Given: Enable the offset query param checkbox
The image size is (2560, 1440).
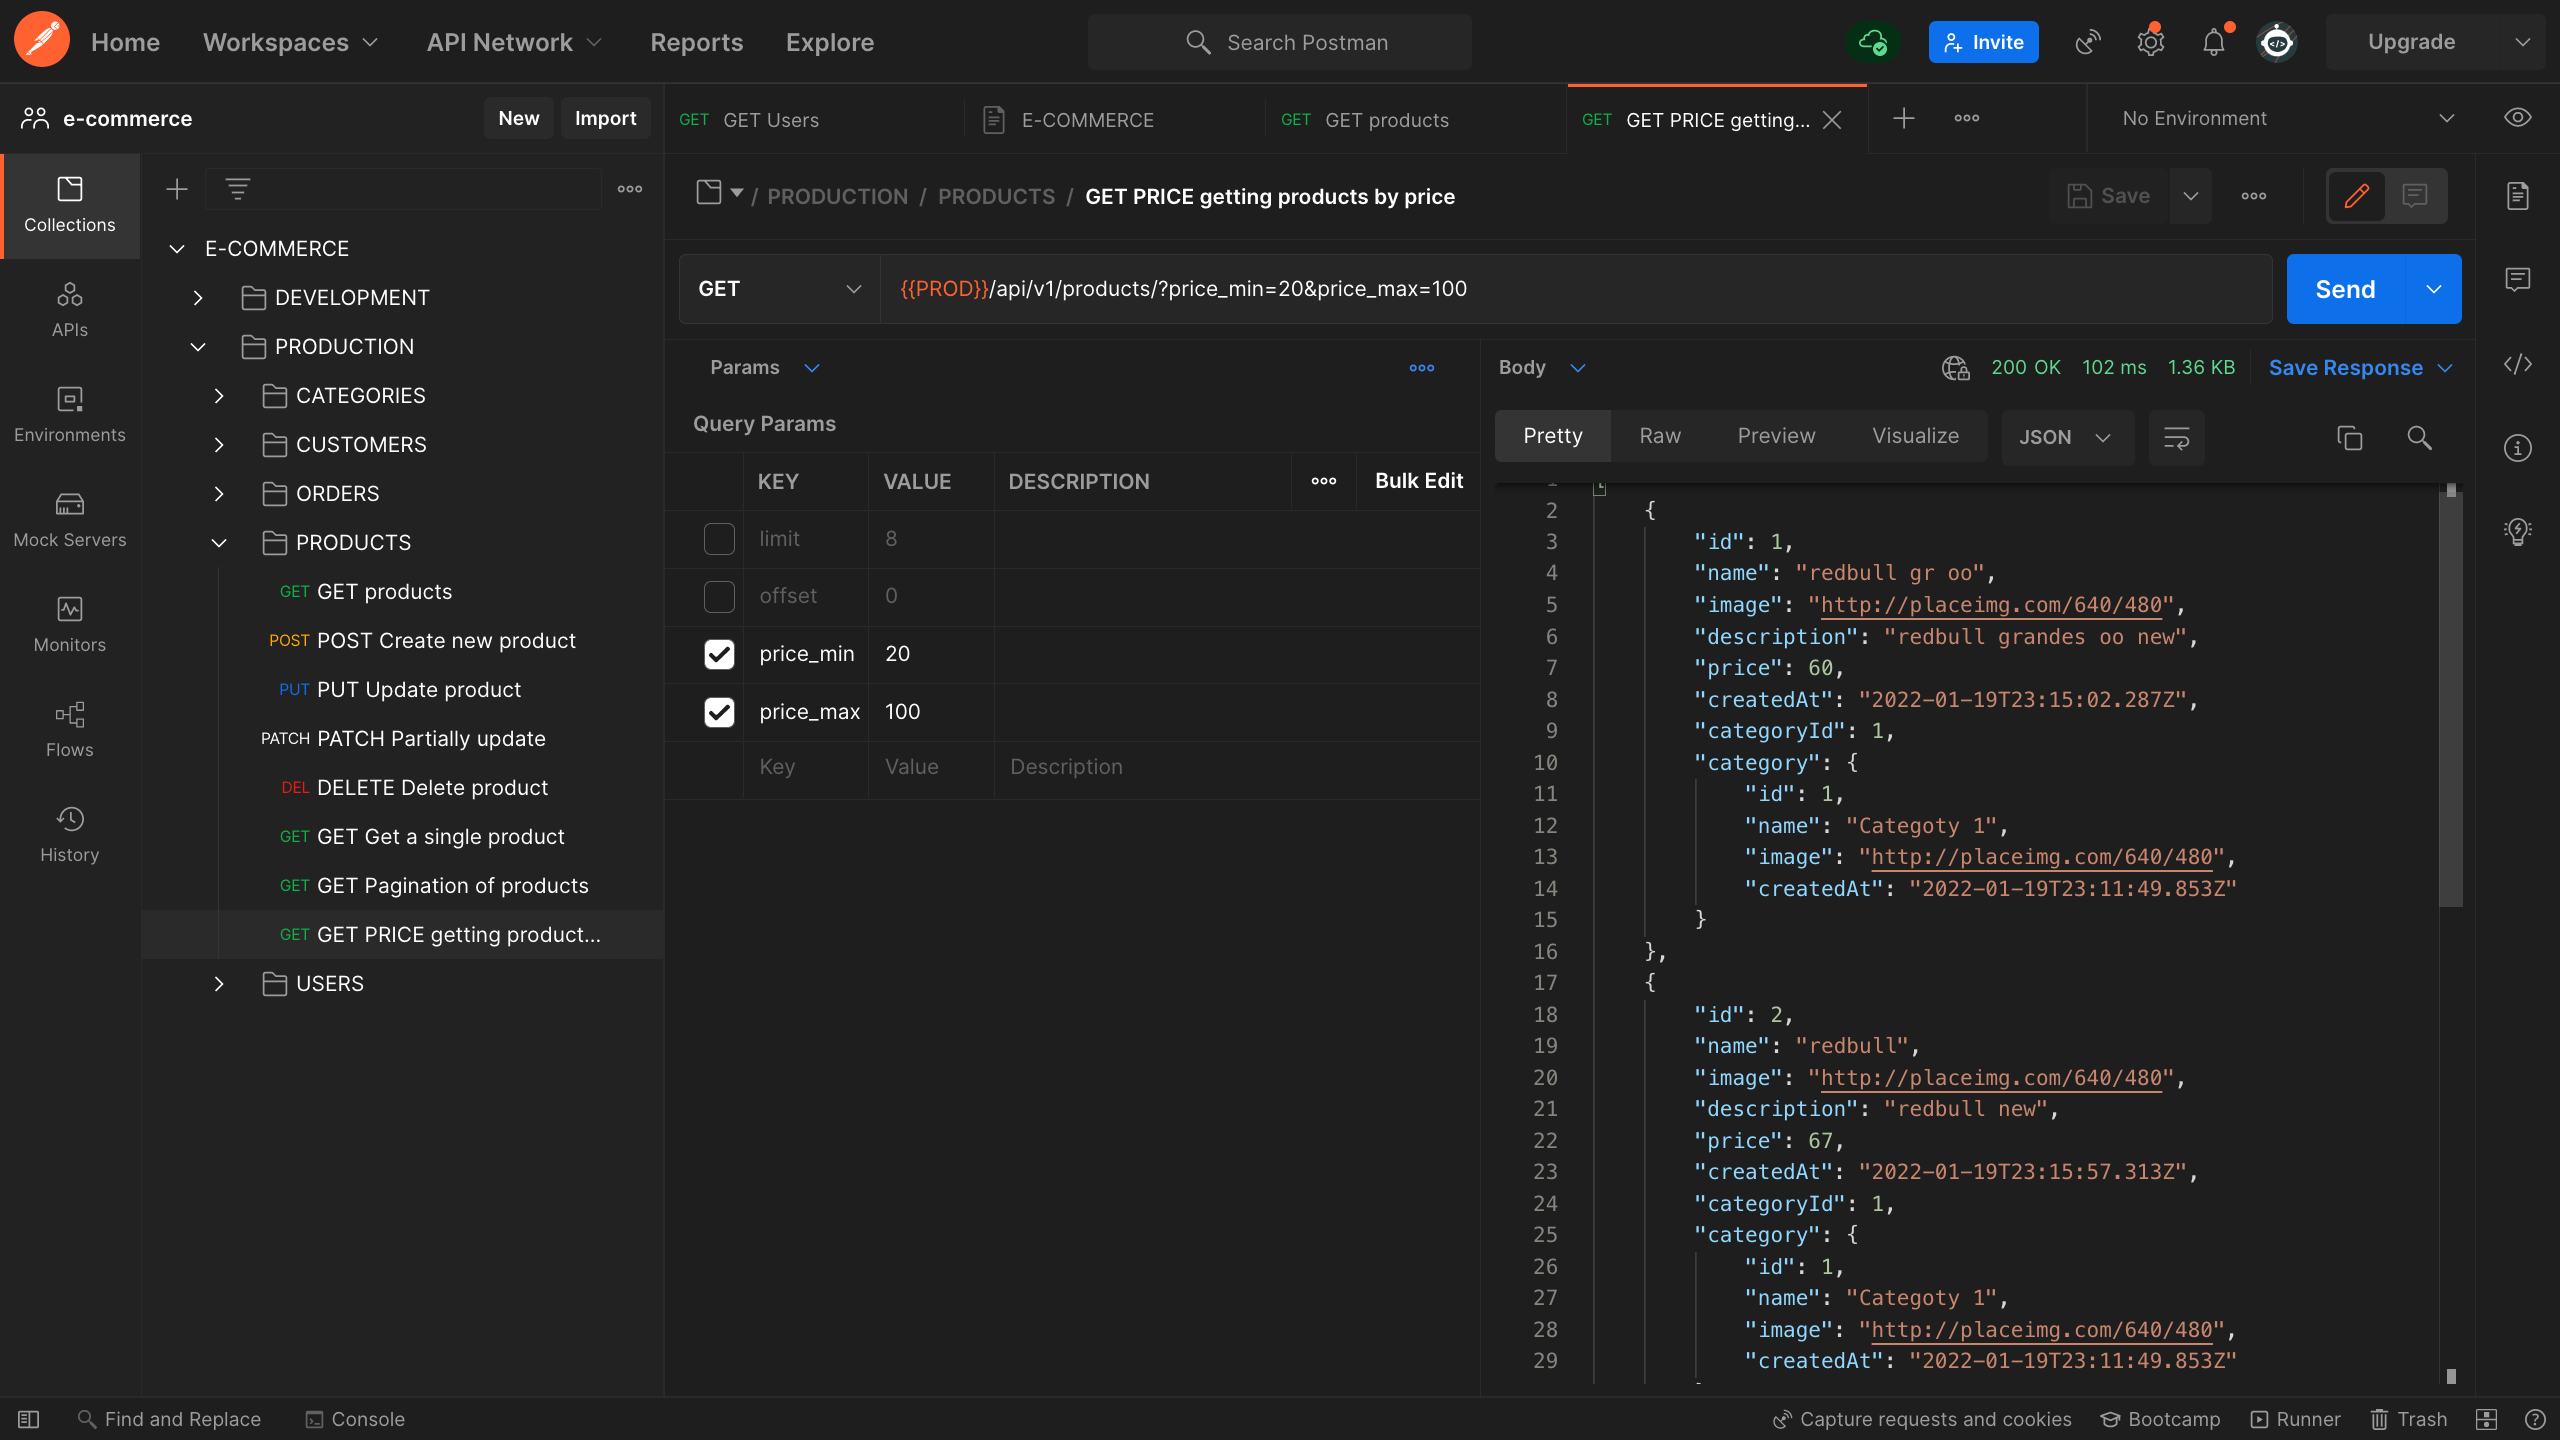Looking at the screenshot, I should [719, 596].
